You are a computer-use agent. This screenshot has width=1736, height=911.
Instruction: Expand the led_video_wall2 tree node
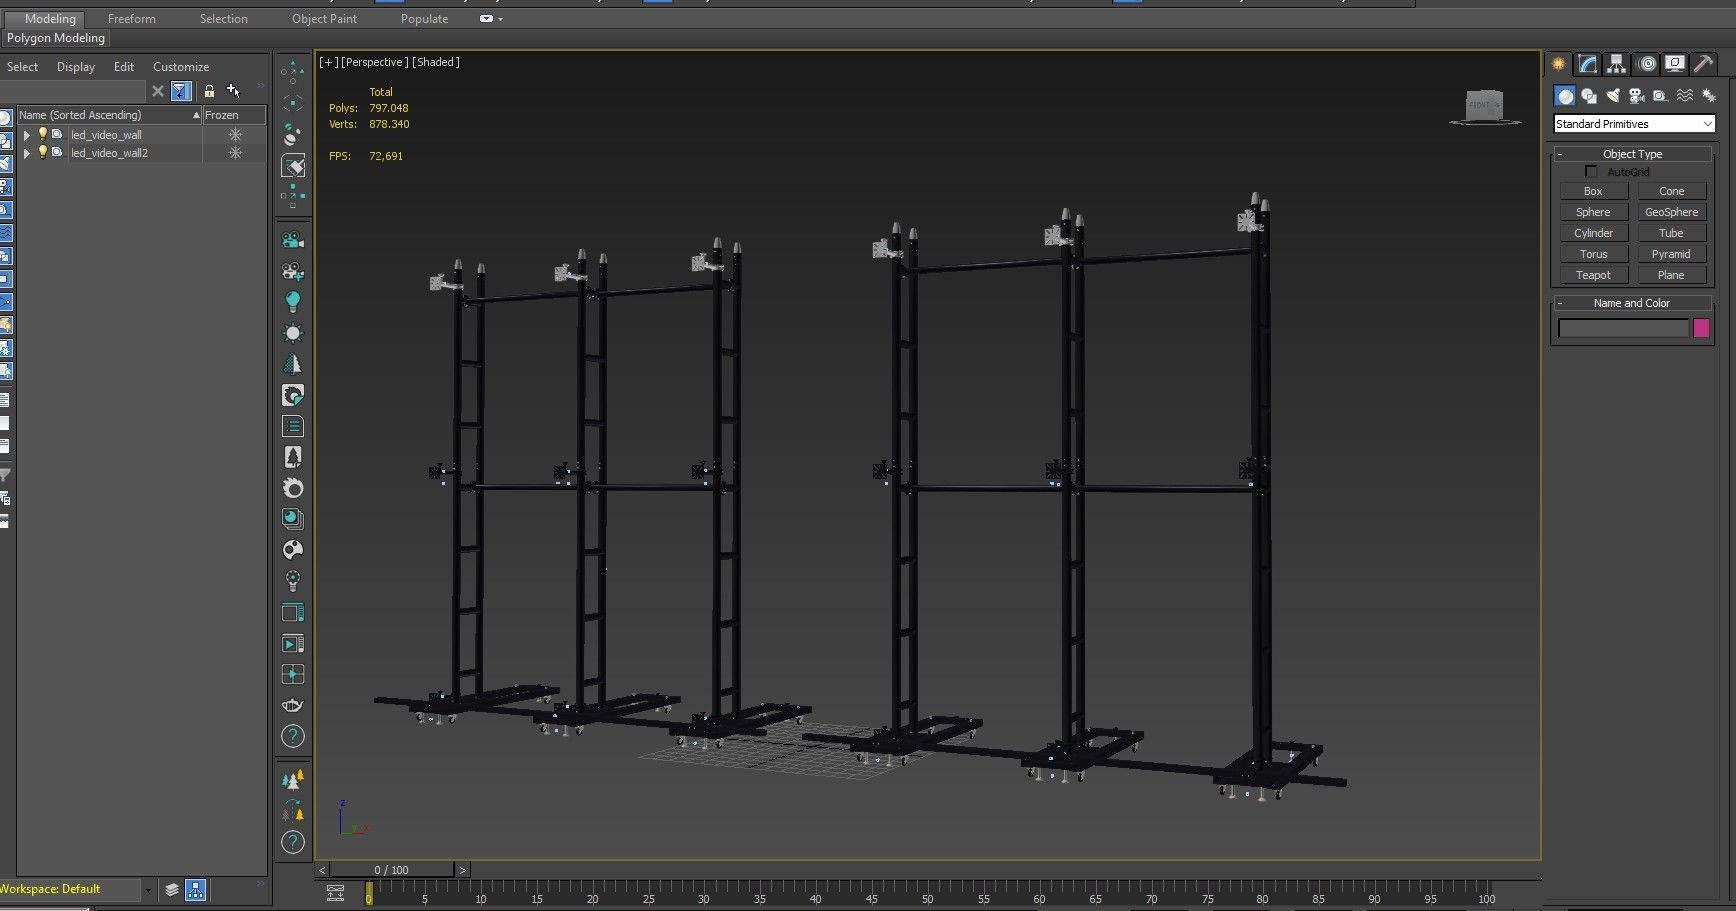click(x=27, y=153)
